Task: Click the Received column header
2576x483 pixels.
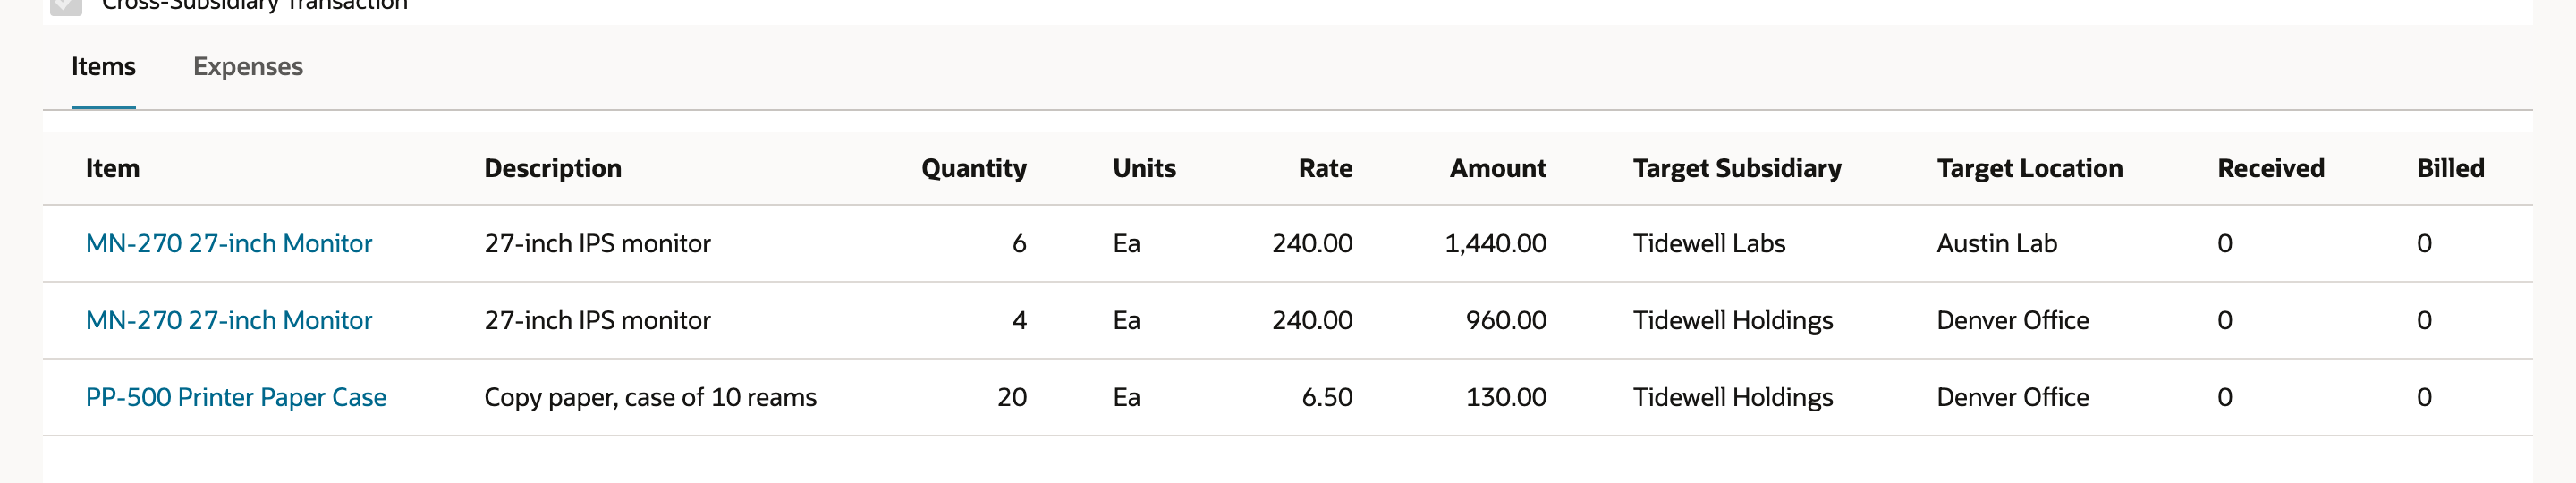Action: point(2271,168)
